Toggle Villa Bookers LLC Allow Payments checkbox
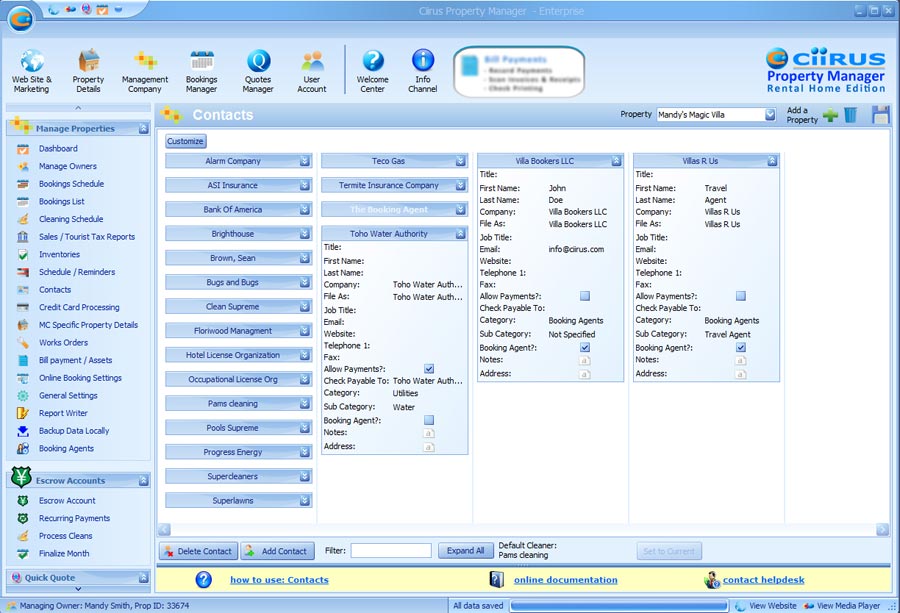Viewport: 900px width, 613px height. 585,296
